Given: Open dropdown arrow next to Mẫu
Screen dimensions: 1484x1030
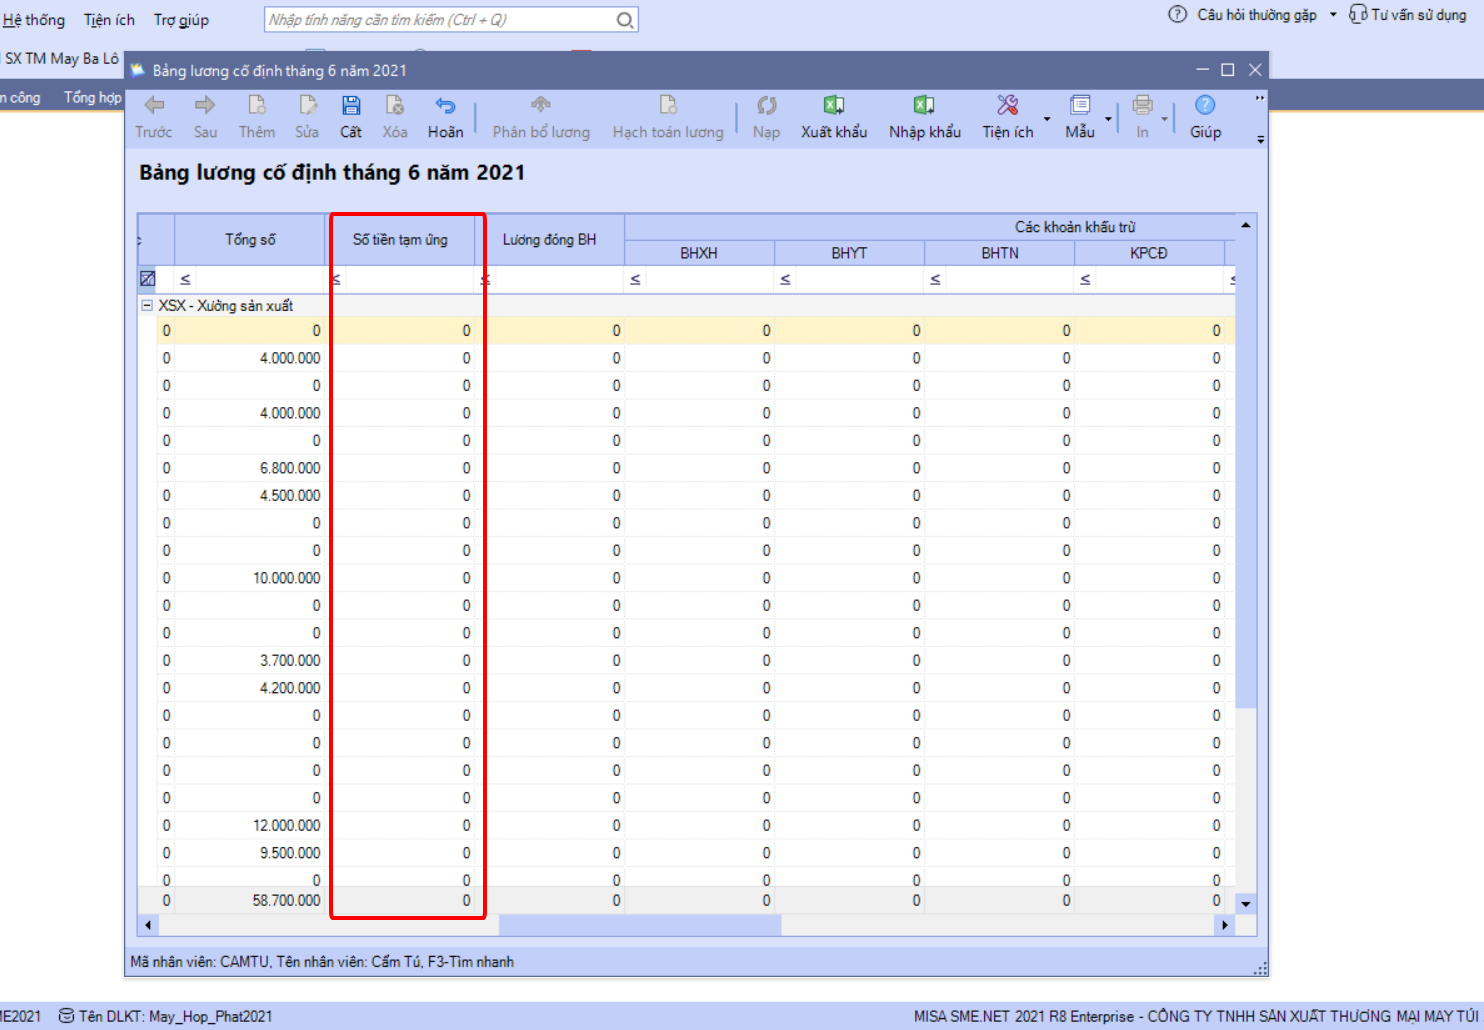Looking at the screenshot, I should 1108,119.
